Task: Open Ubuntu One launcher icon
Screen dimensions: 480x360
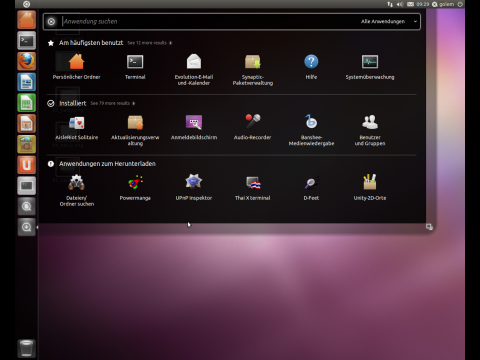Action: (27, 165)
